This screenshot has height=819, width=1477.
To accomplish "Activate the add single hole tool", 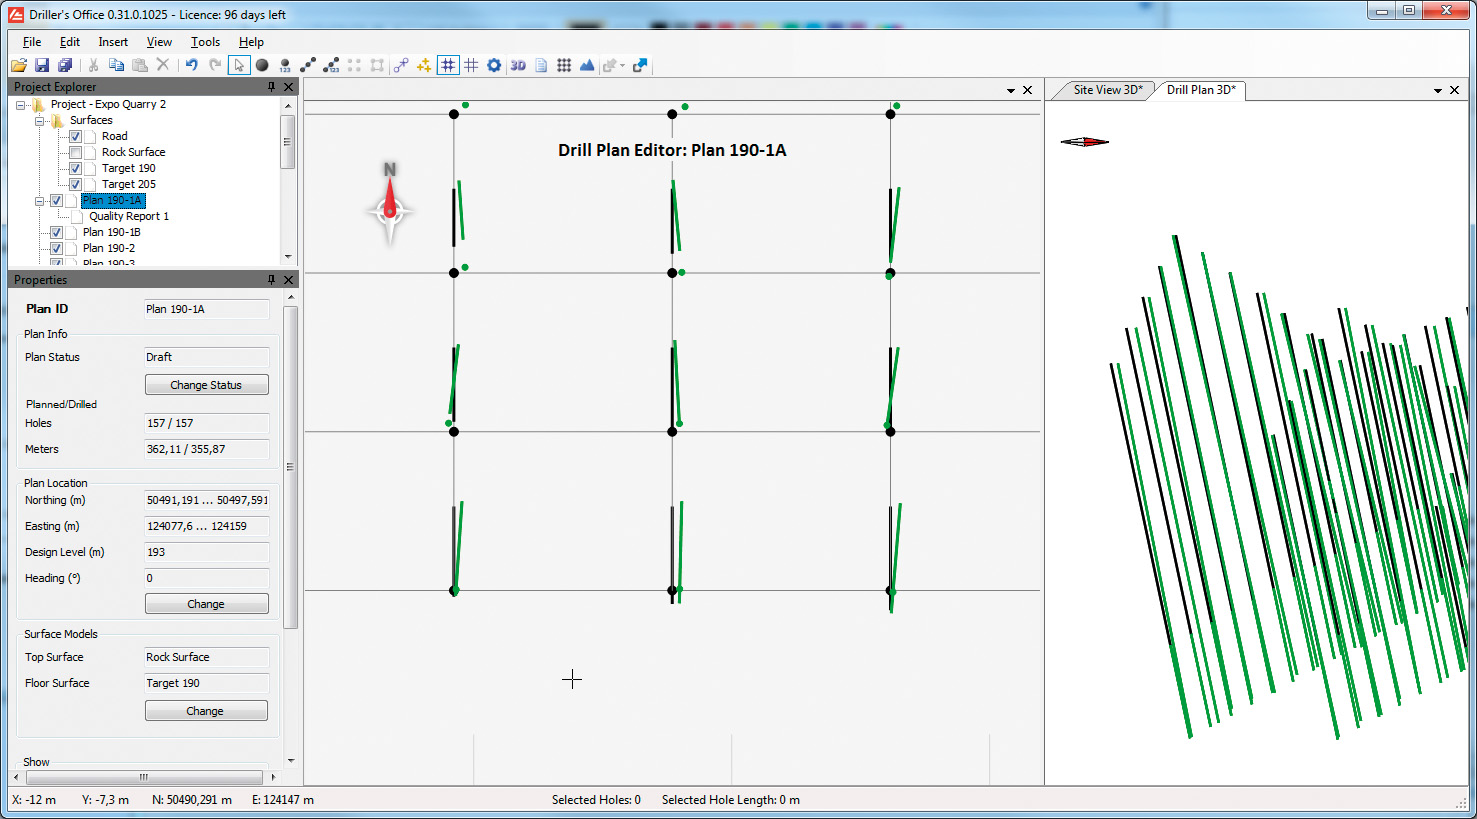I will coord(261,64).
